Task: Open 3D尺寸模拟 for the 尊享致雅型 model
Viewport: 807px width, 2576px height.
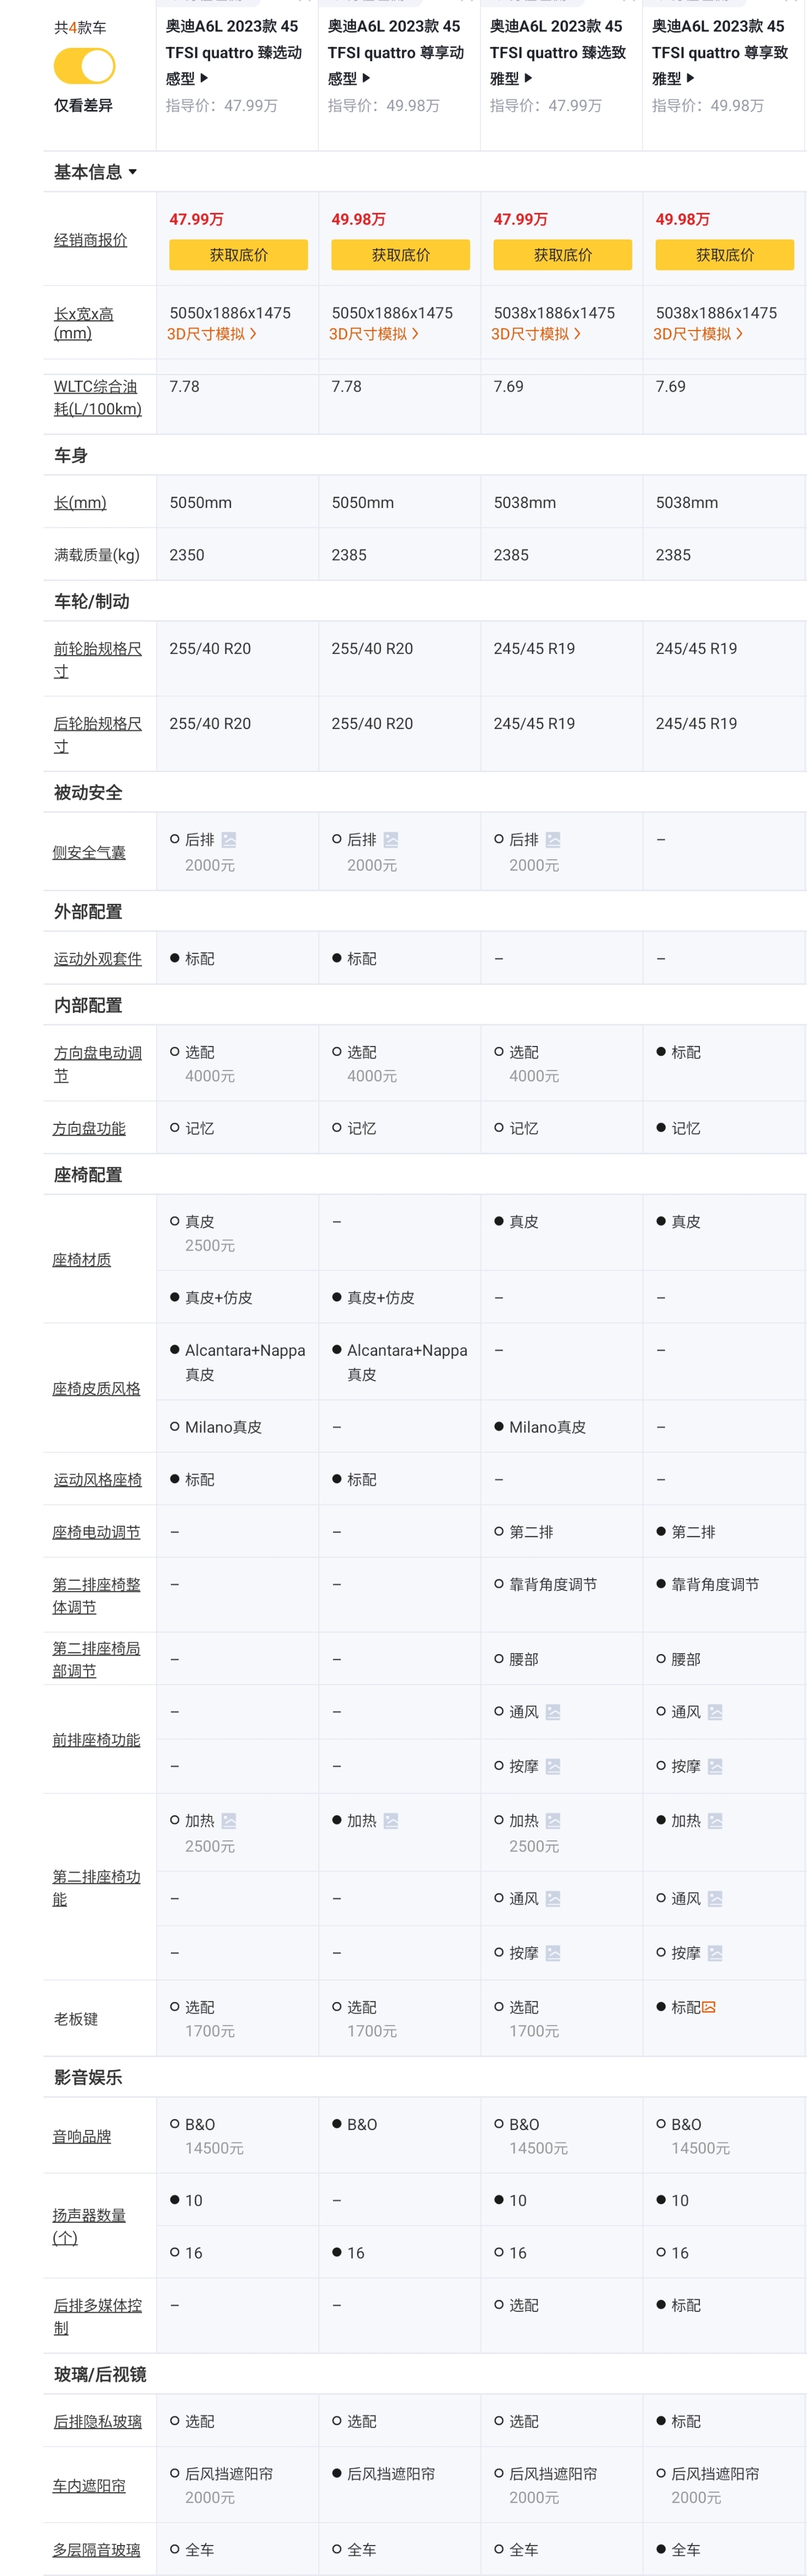Action: pos(698,334)
